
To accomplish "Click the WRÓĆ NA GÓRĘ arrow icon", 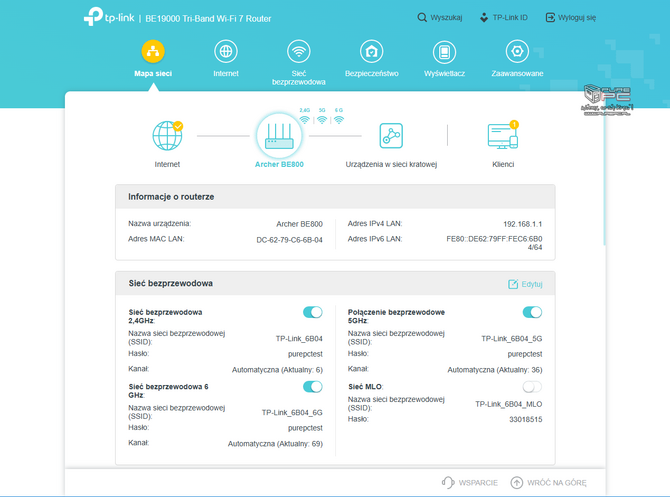I will coord(517,482).
